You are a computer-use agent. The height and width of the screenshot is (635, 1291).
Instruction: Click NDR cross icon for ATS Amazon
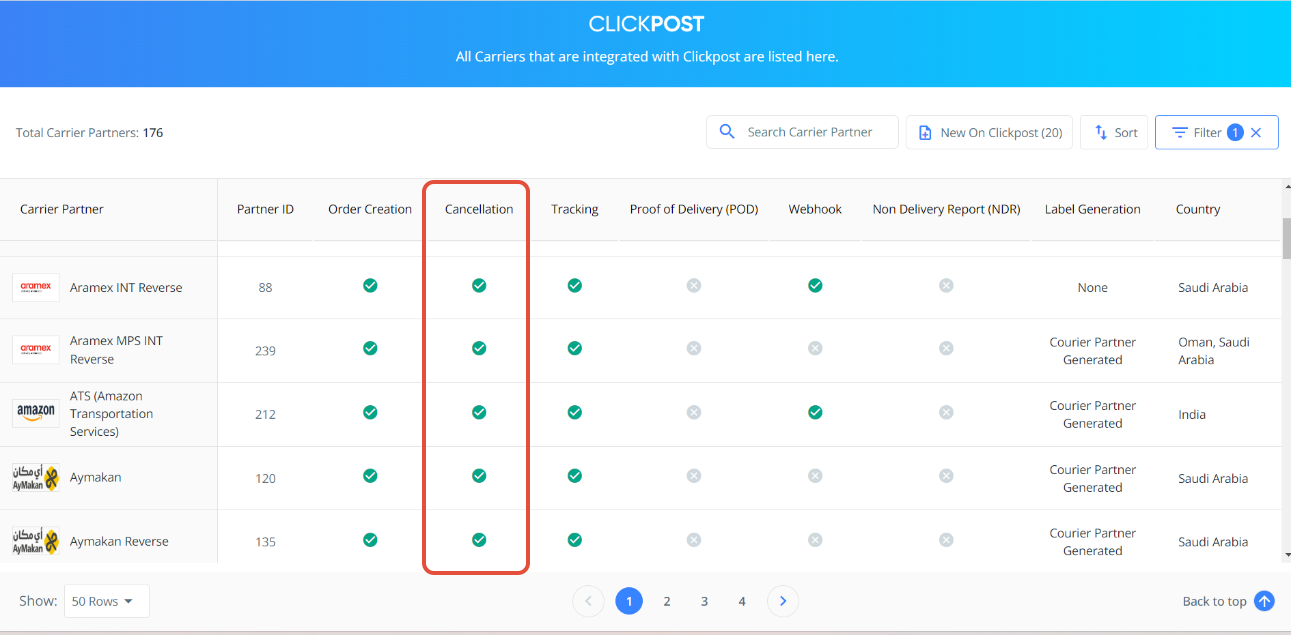(946, 412)
